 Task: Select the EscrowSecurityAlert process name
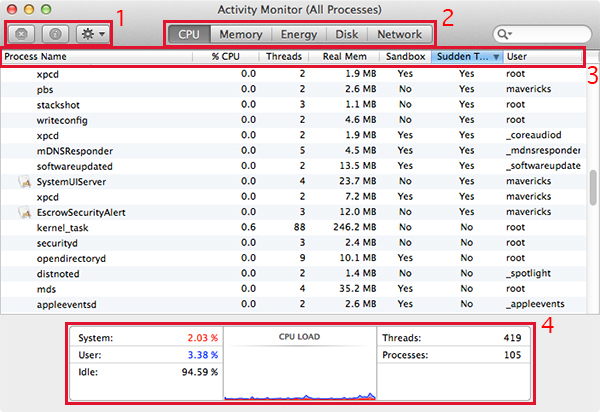[81, 212]
